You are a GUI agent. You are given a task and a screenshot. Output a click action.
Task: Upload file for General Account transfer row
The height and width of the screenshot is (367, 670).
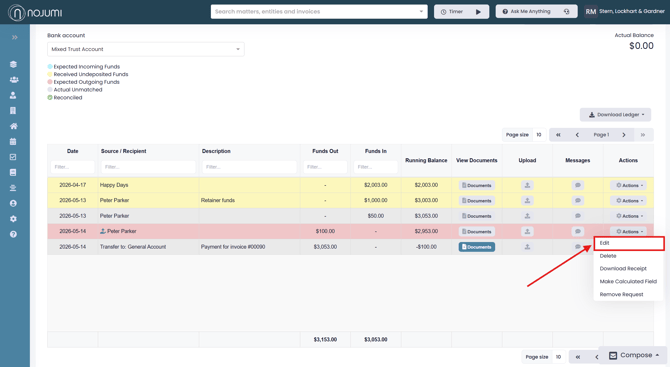click(x=527, y=247)
